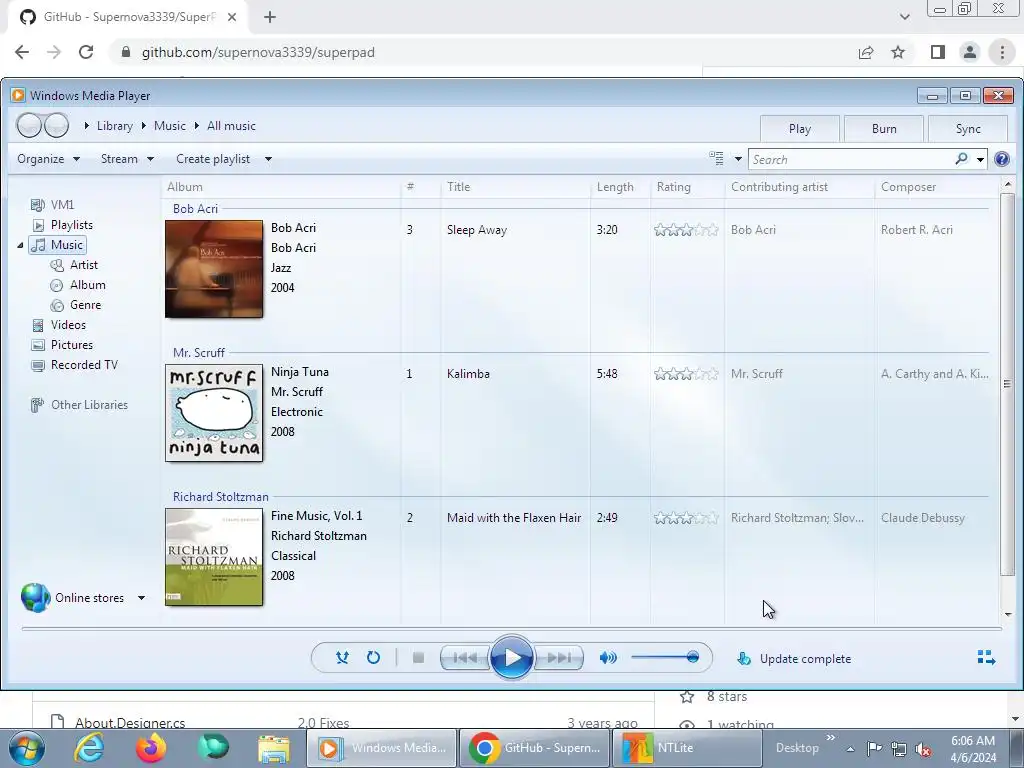This screenshot has width=1024, height=768.
Task: Expand Online stores dropdown arrow
Action: point(141,598)
